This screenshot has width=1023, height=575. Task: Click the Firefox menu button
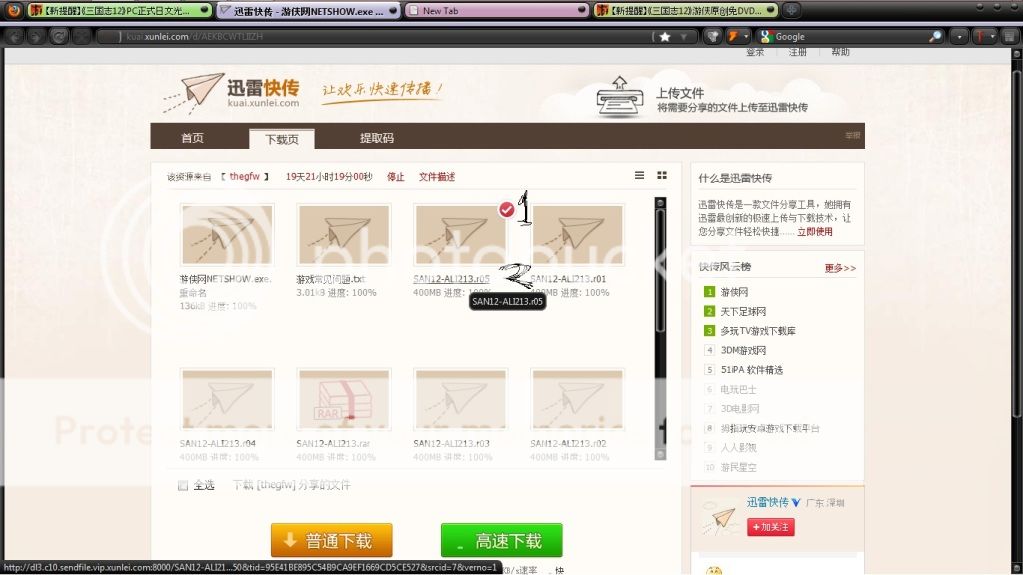pos(14,10)
